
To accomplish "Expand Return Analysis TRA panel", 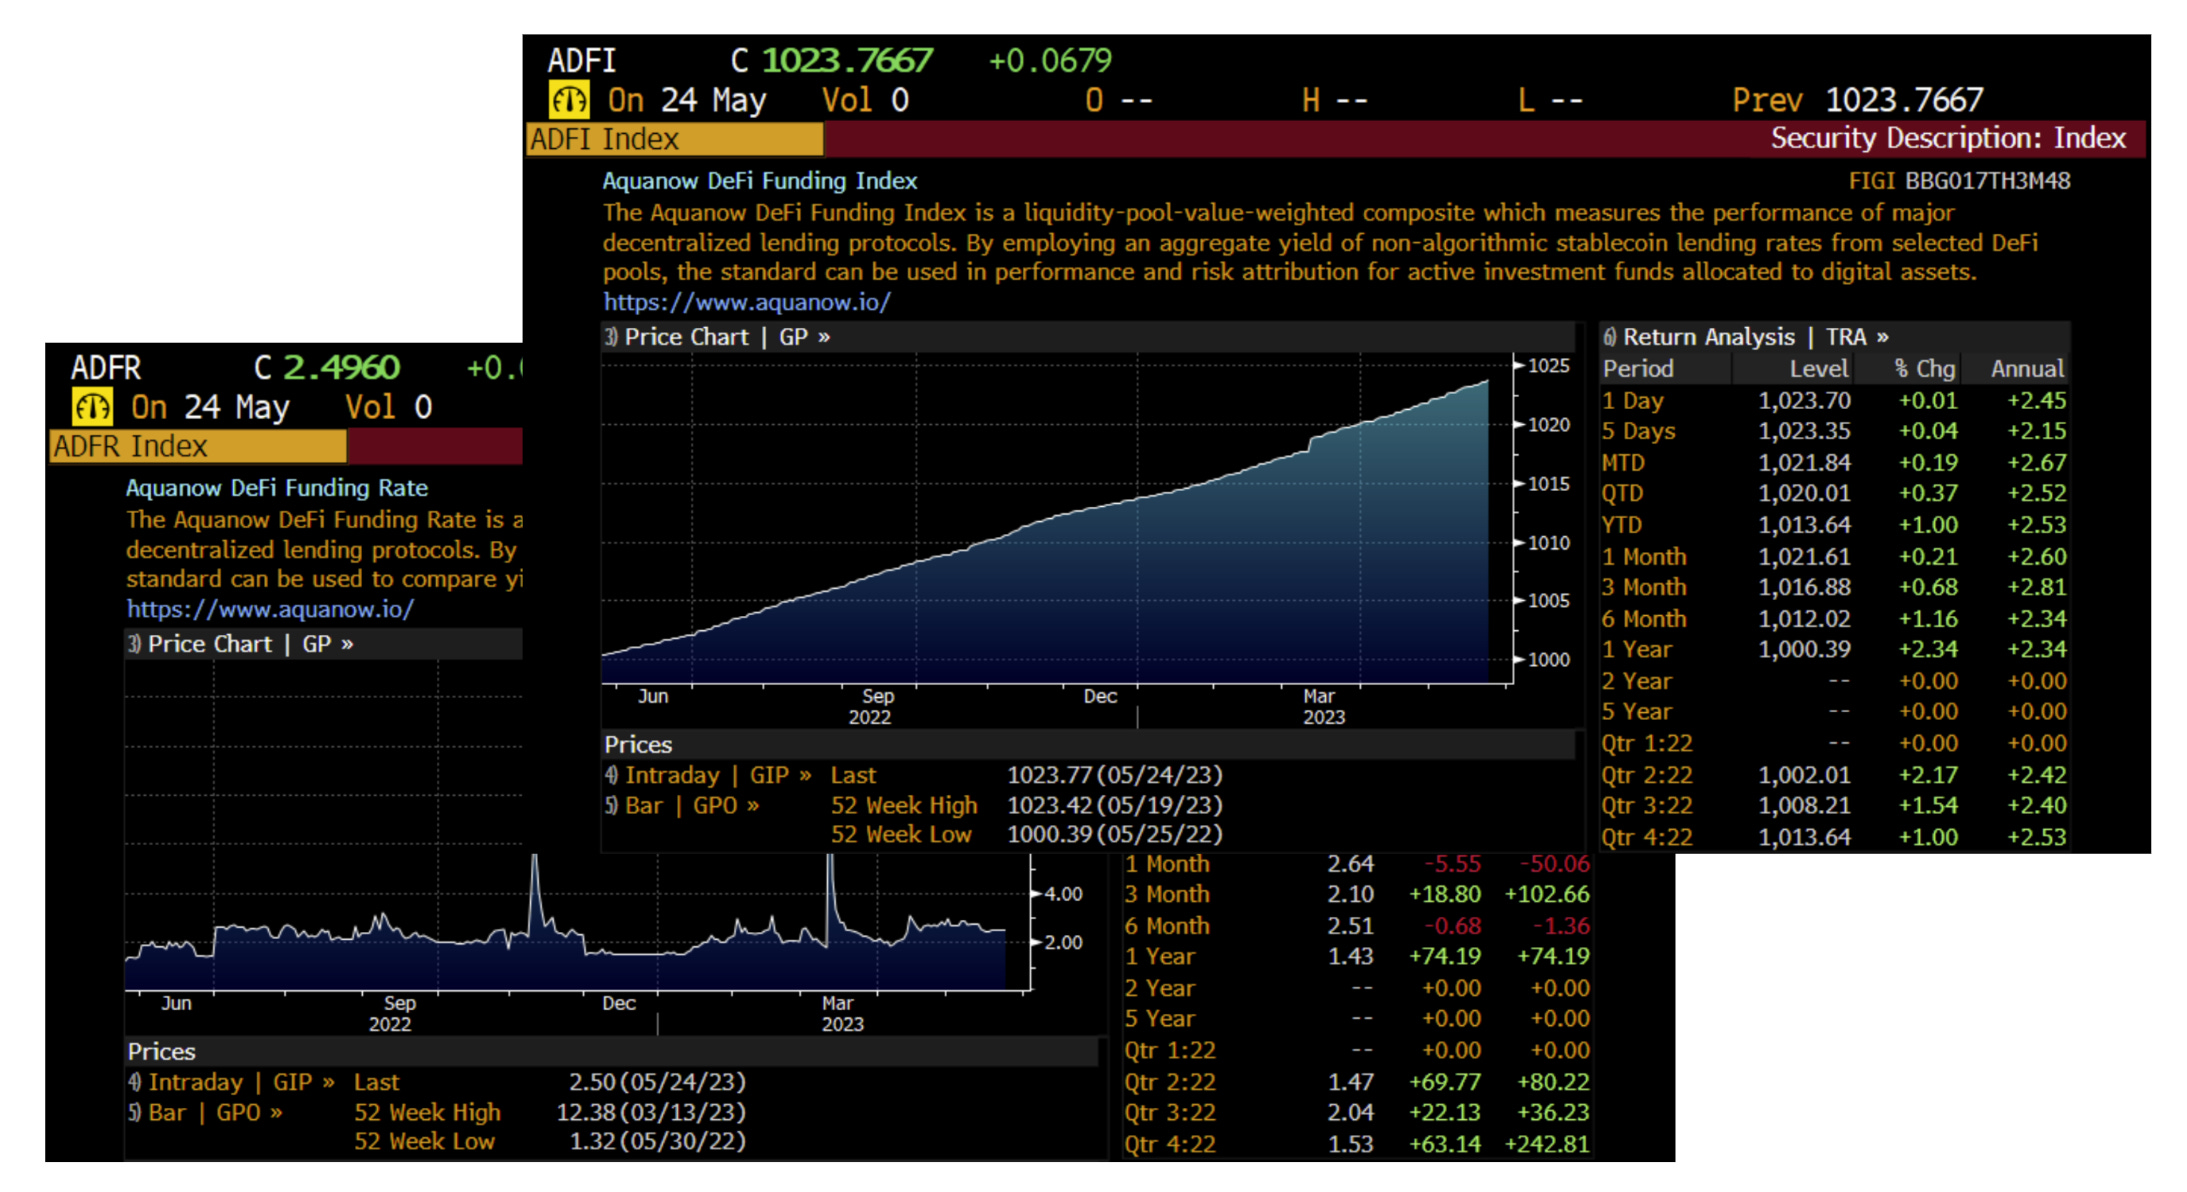I will [1745, 337].
